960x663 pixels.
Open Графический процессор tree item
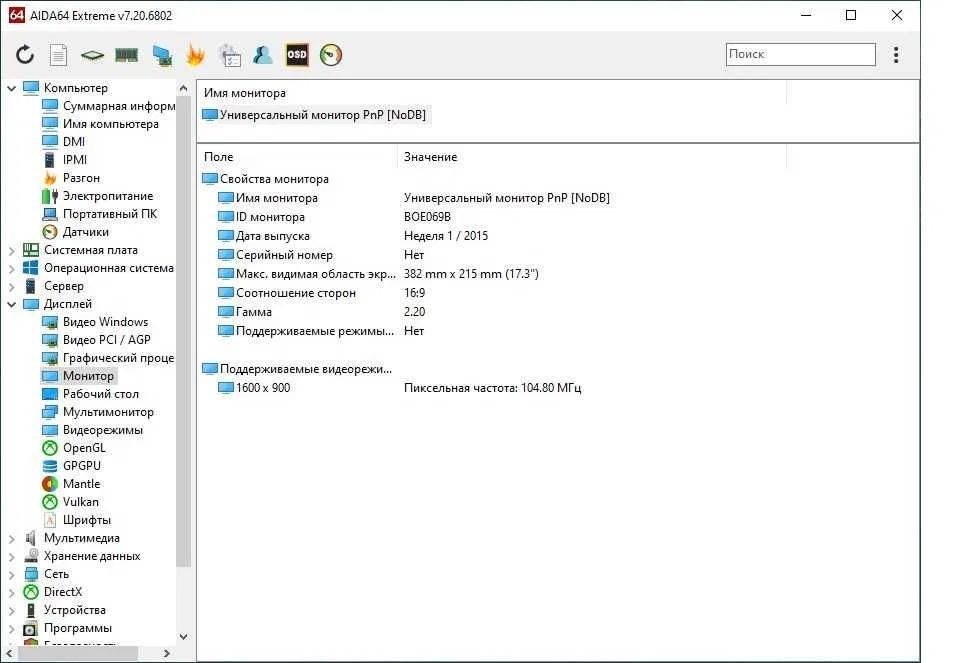tap(108, 358)
